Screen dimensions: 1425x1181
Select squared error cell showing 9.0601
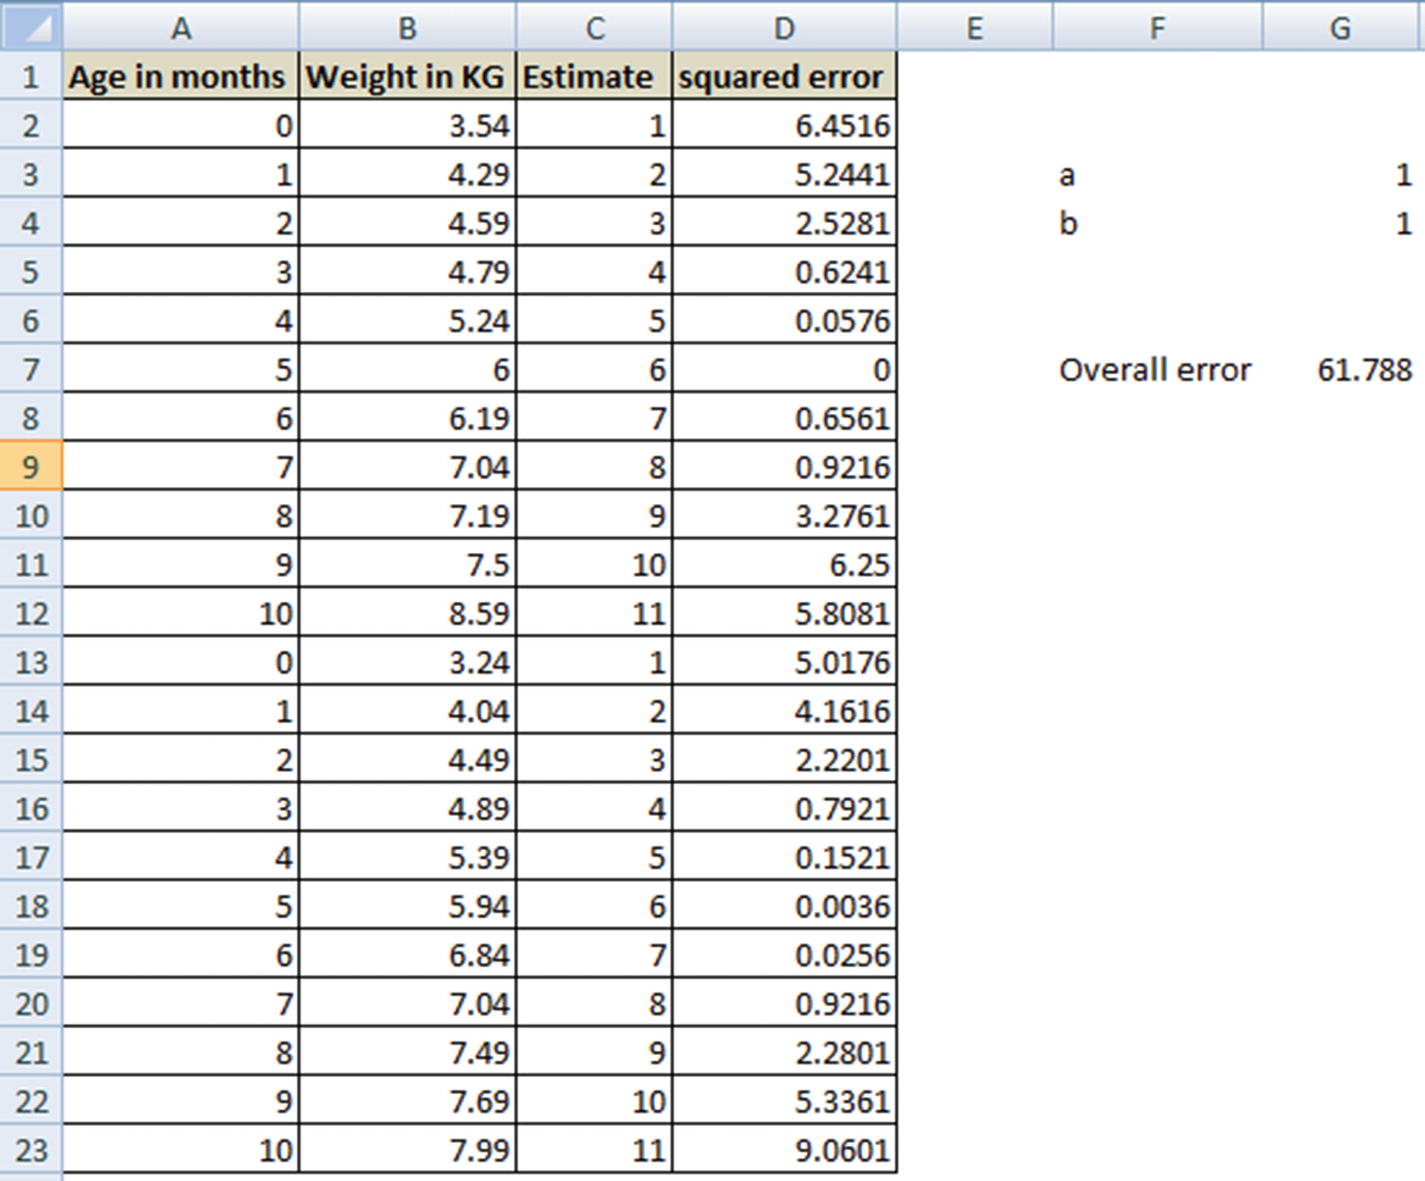click(784, 1150)
